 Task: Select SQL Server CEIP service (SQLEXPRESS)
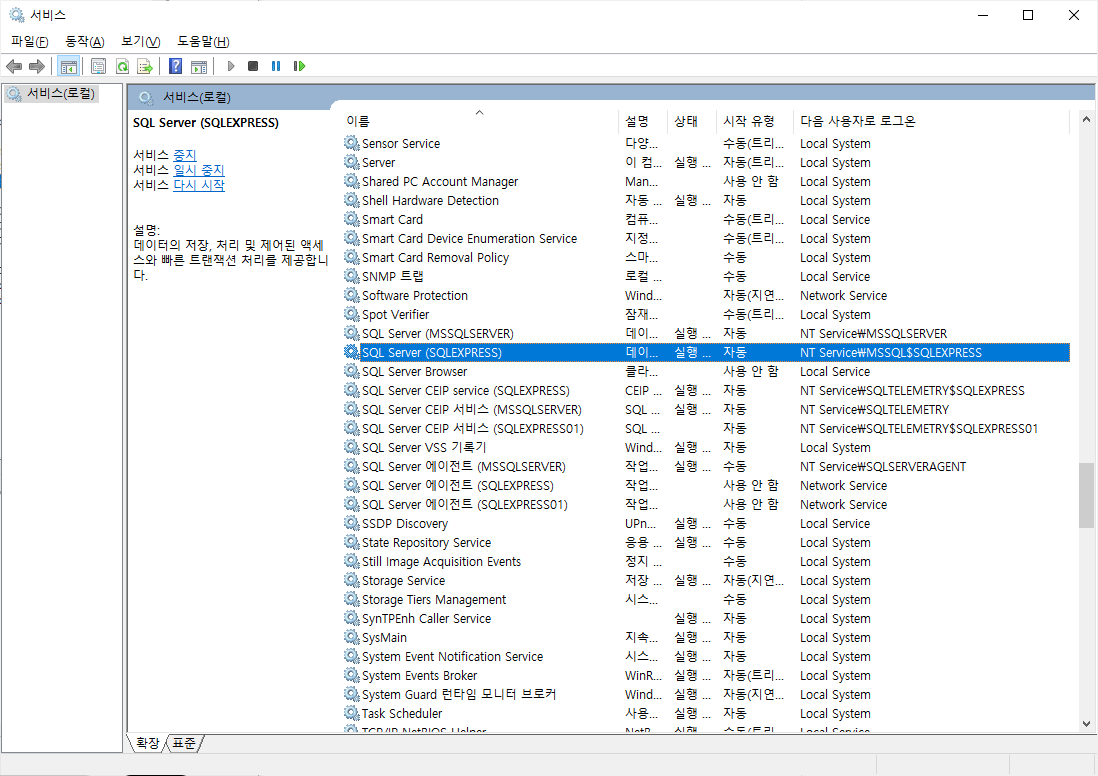coord(707,390)
